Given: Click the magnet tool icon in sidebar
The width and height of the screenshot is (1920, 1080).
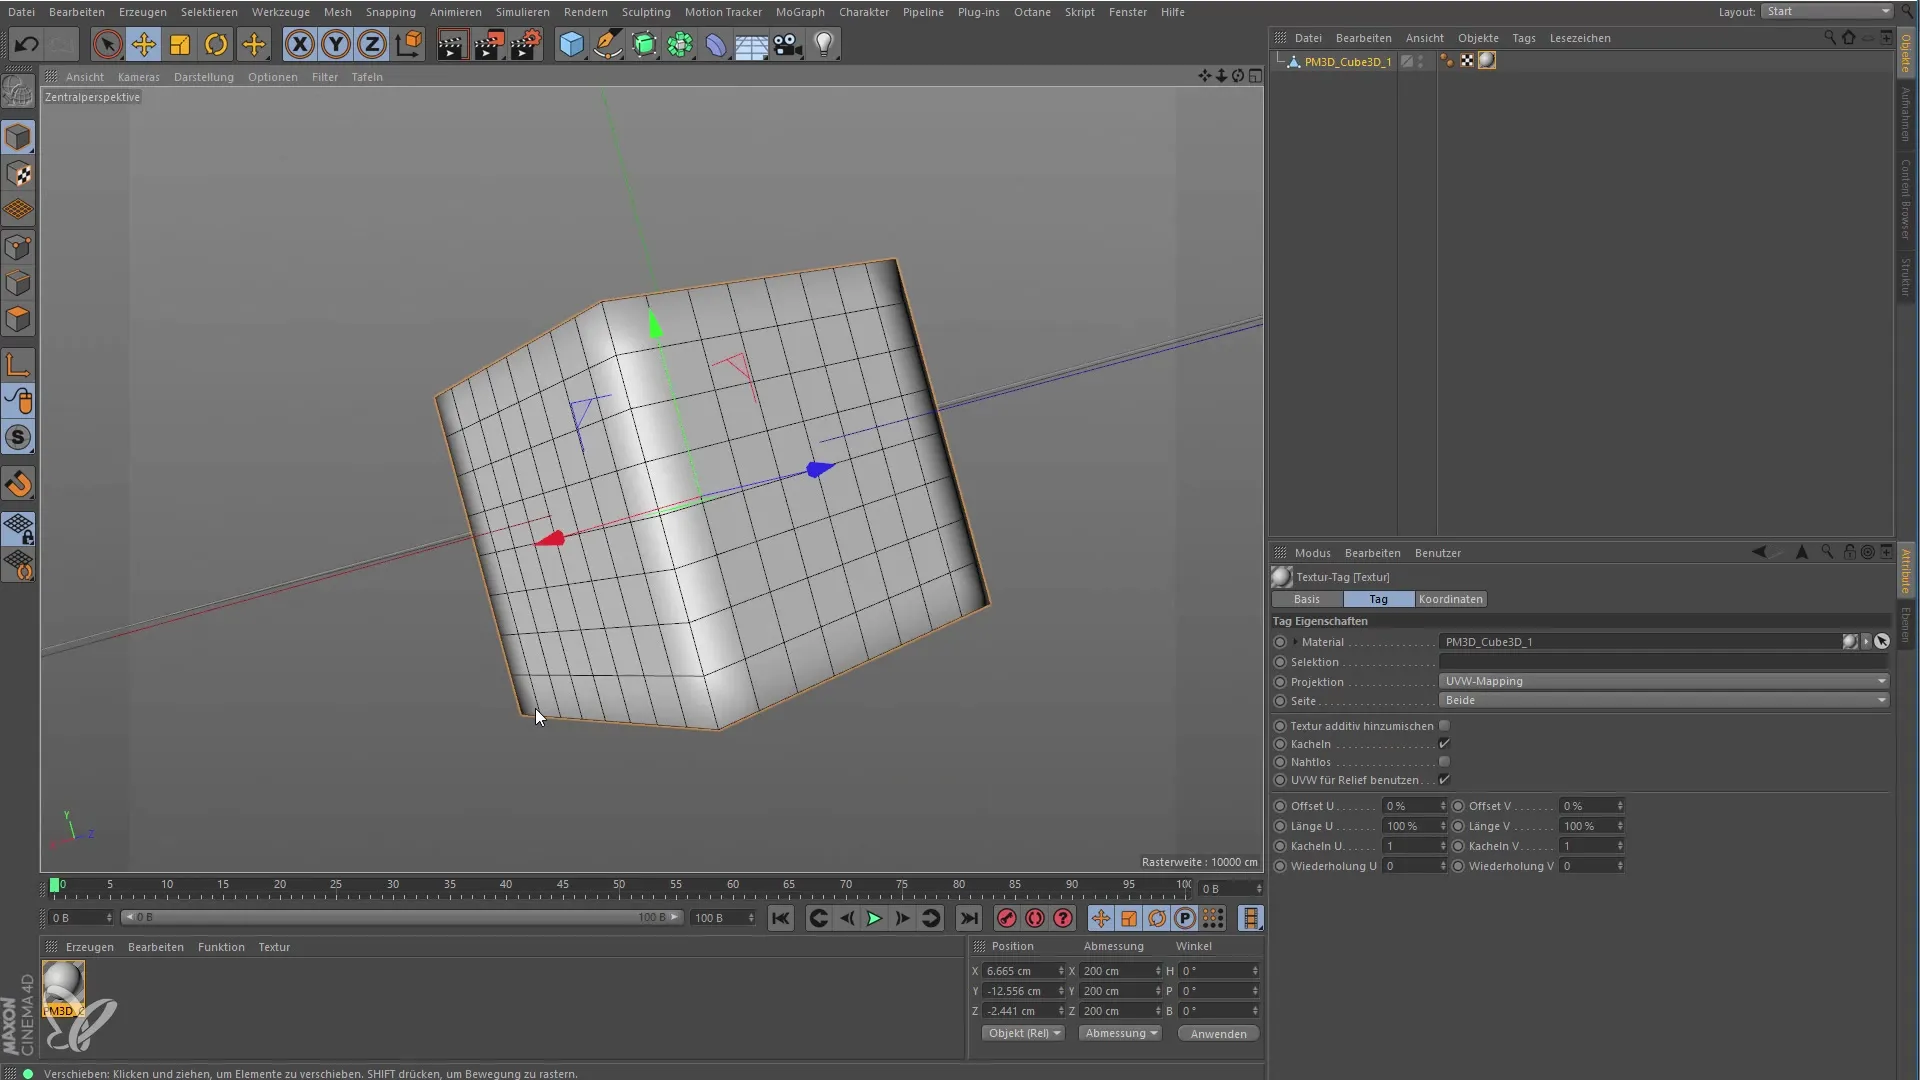Looking at the screenshot, I should [x=18, y=485].
